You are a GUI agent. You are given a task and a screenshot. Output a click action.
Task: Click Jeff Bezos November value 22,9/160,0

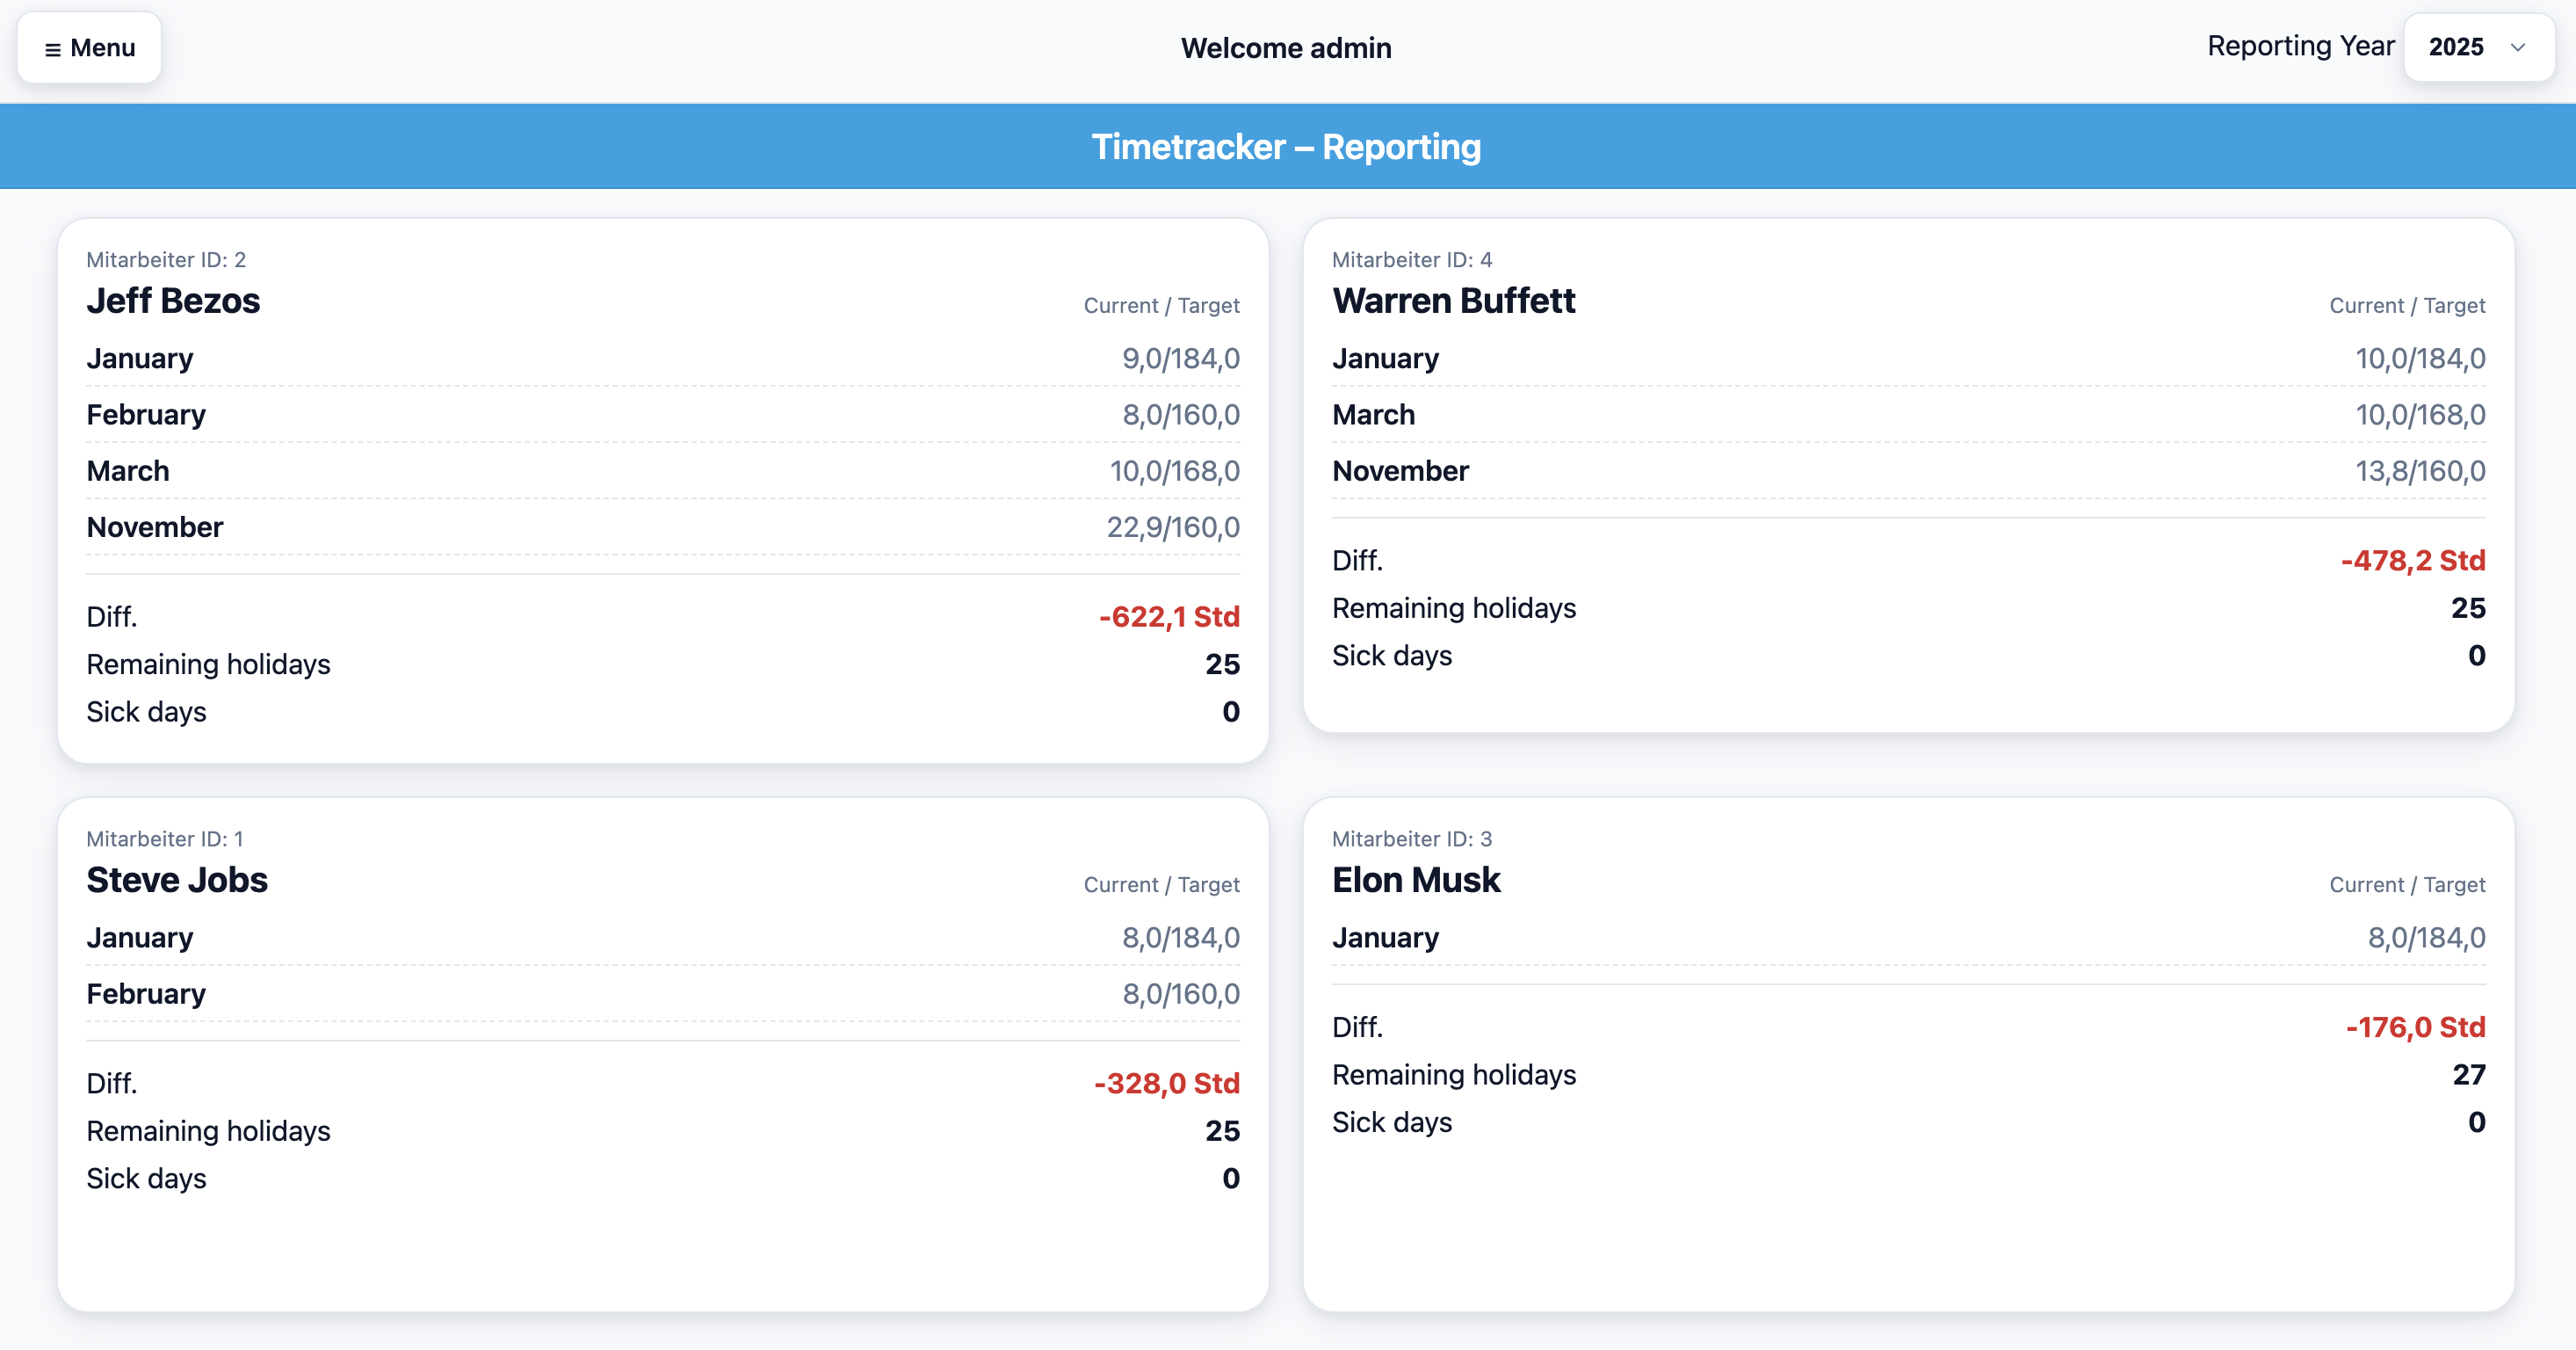(1173, 527)
